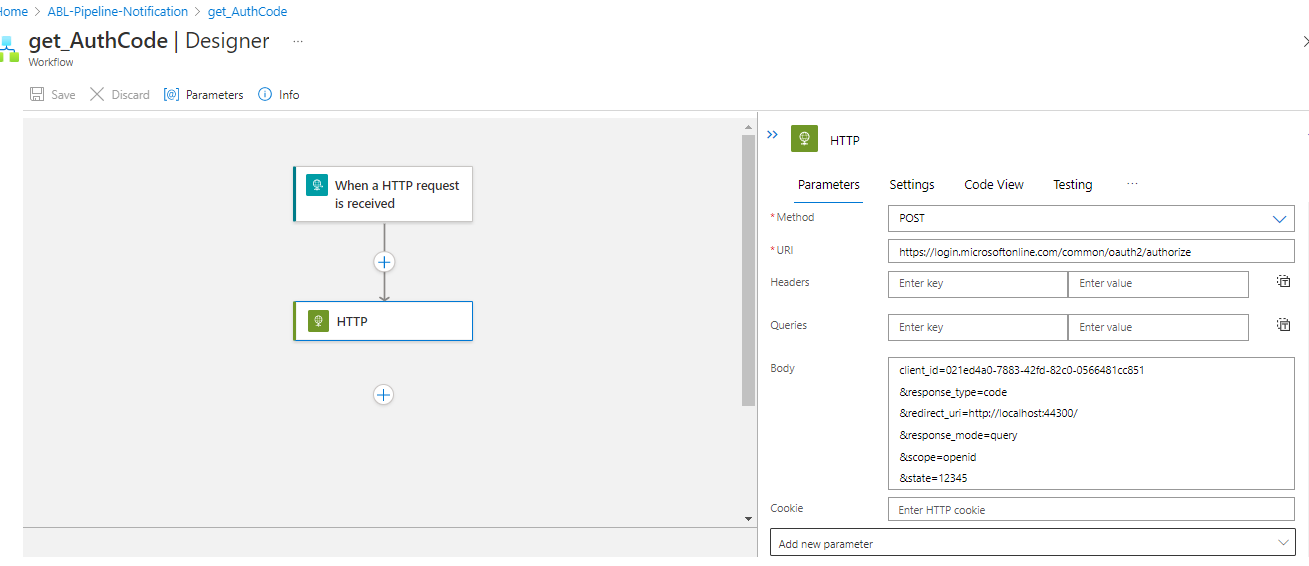
Task: Click the Save label
Action: pyautogui.click(x=63, y=95)
